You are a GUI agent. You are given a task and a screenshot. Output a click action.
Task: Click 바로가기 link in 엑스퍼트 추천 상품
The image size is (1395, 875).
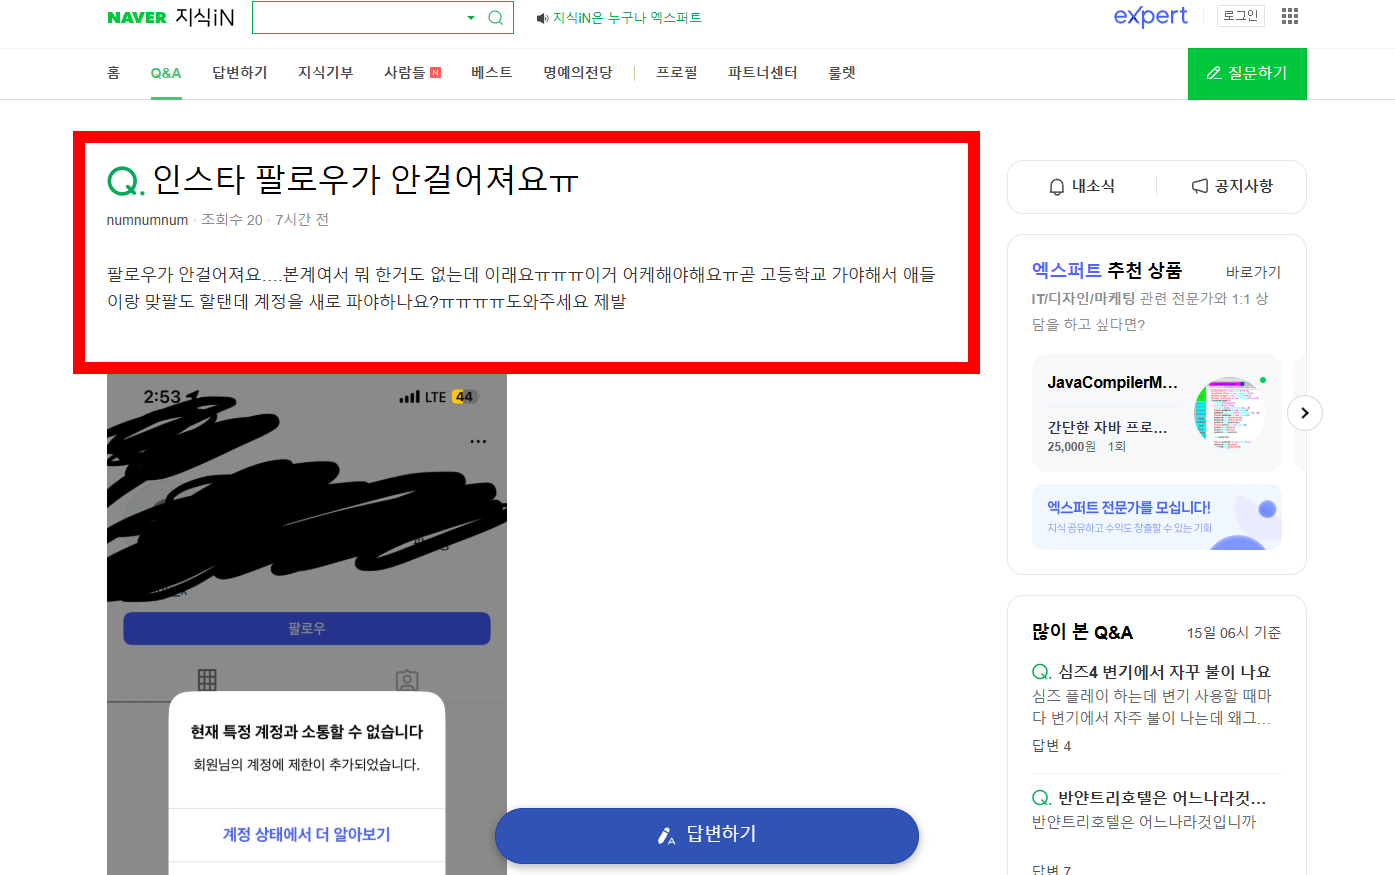tap(1253, 272)
